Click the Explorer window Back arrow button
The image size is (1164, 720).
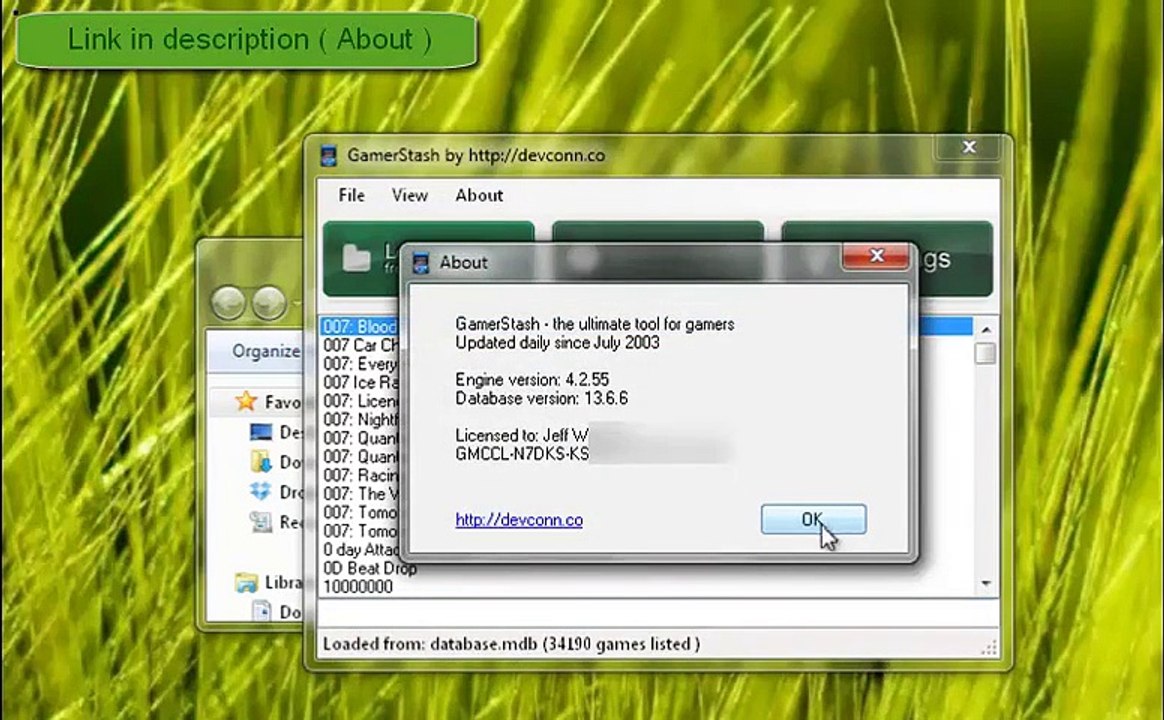coord(228,303)
